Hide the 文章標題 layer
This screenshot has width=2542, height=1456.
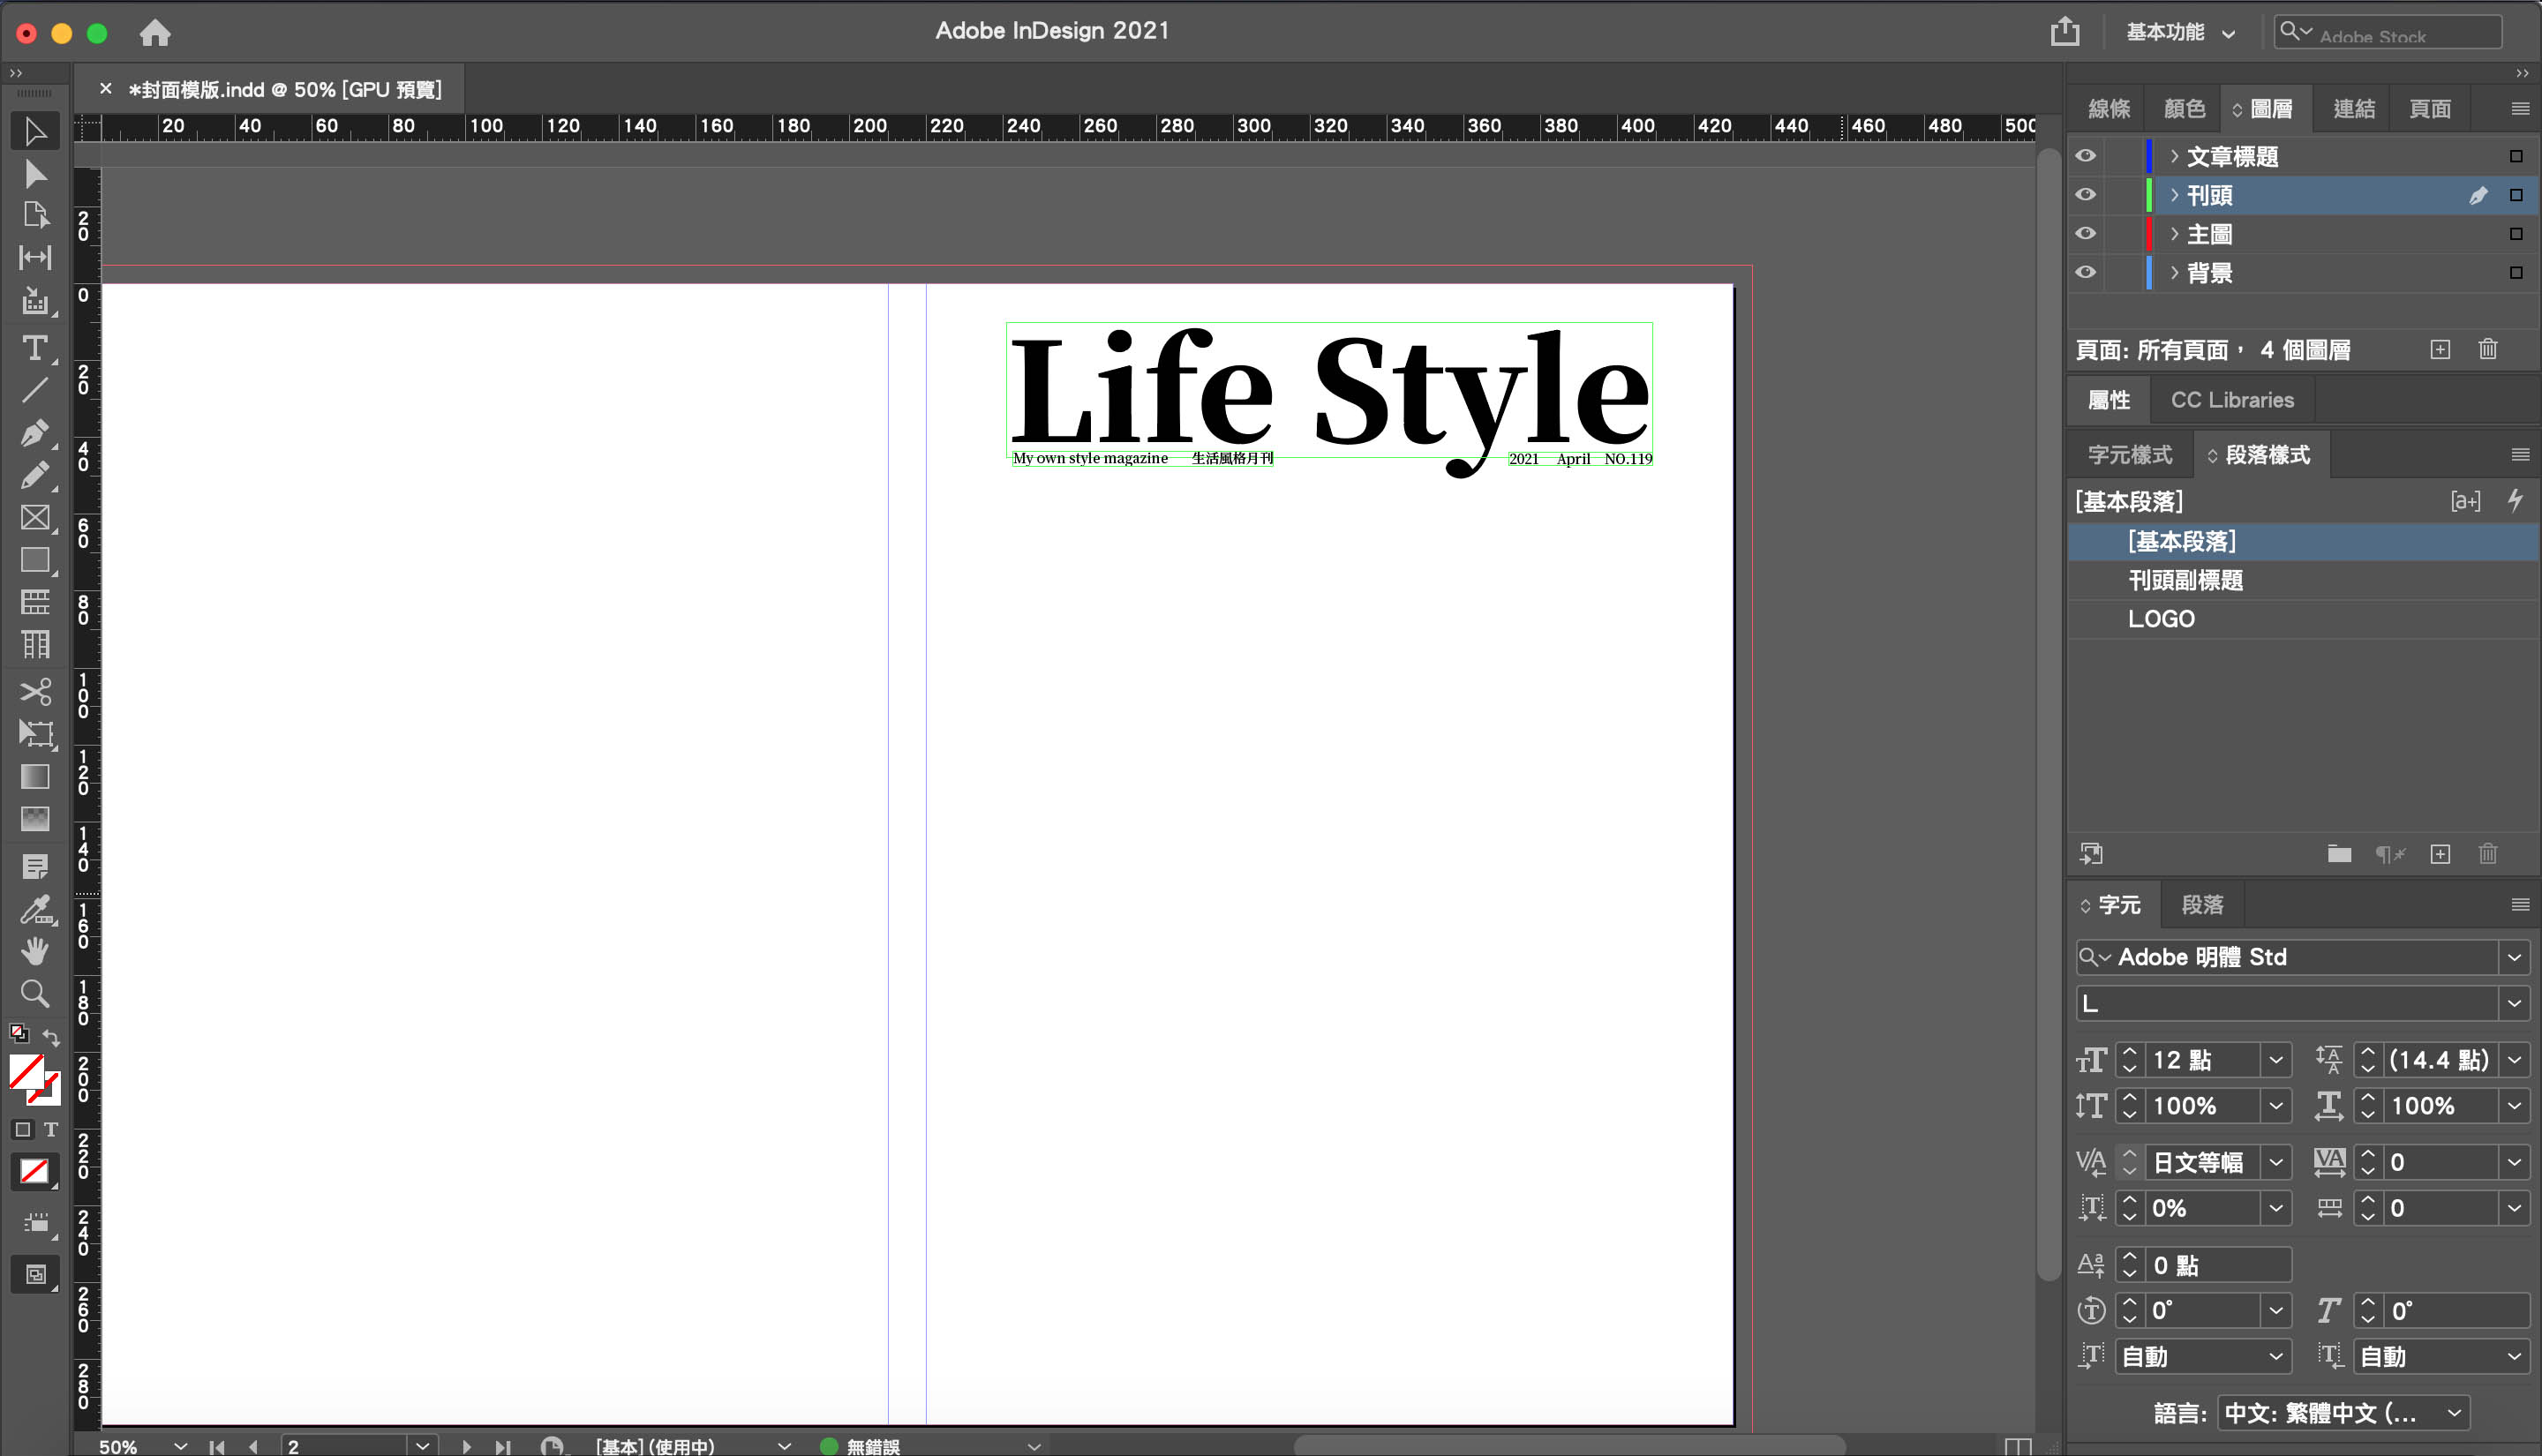(2085, 156)
